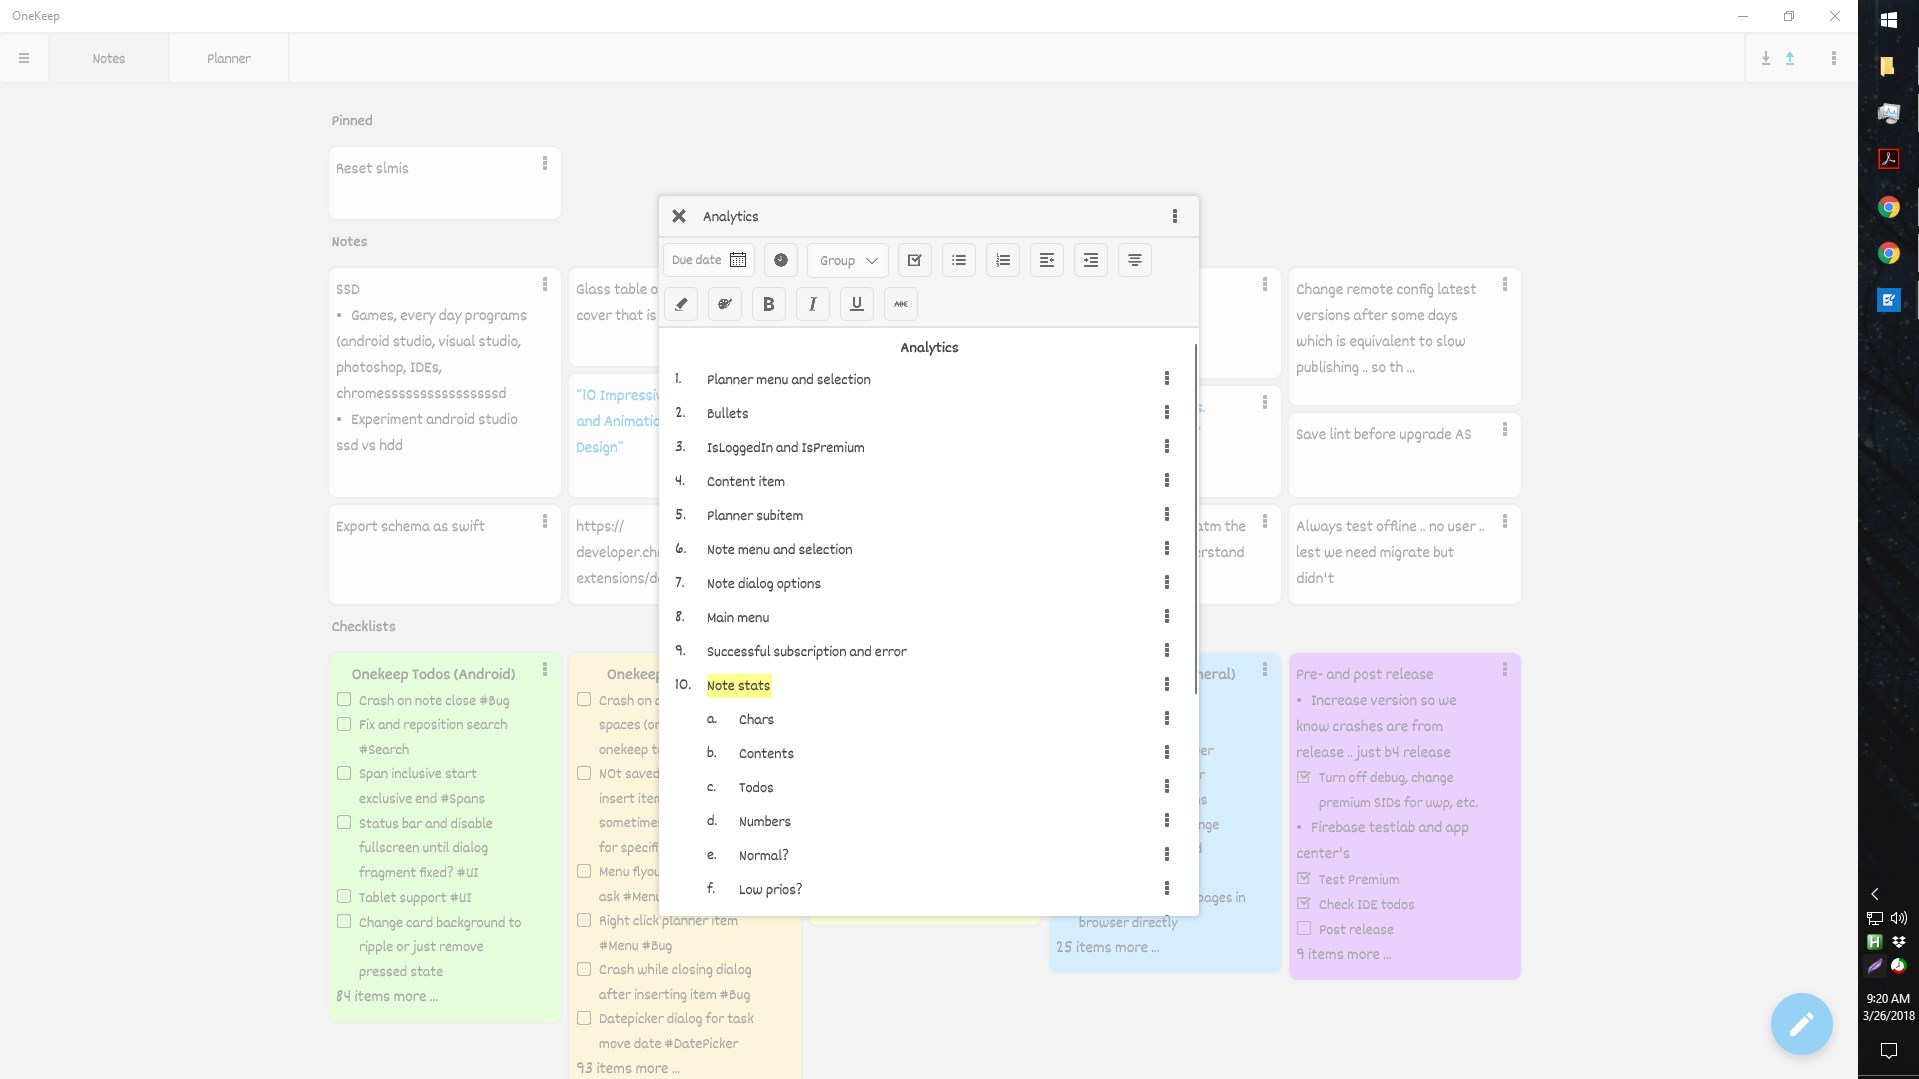Open the Windows Start menu
Image resolution: width=1919 pixels, height=1079 pixels.
coord(1889,19)
